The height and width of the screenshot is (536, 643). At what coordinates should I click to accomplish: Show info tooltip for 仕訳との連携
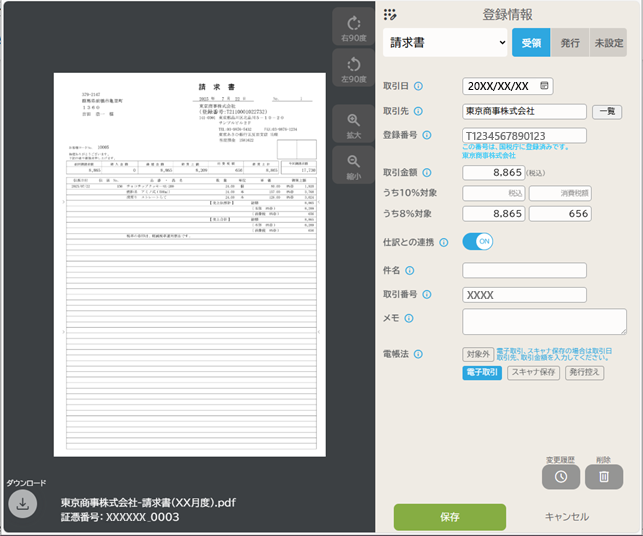click(x=444, y=242)
